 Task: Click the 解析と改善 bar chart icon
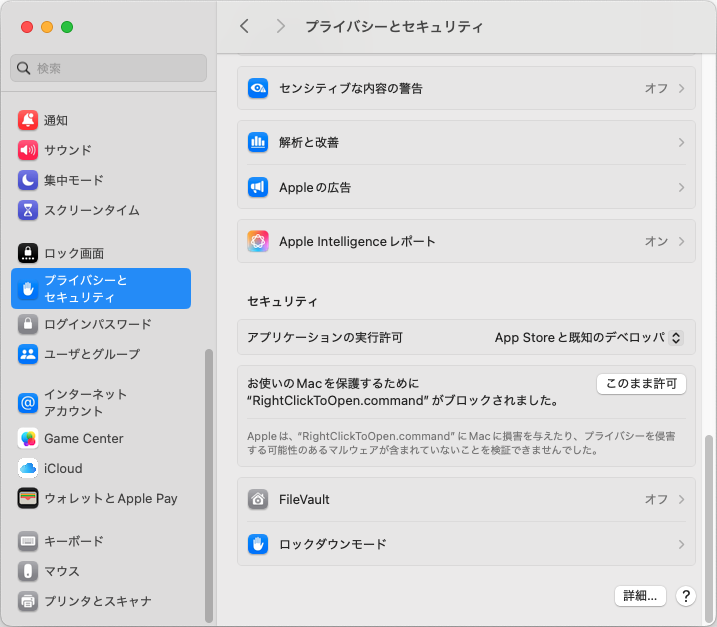[258, 142]
